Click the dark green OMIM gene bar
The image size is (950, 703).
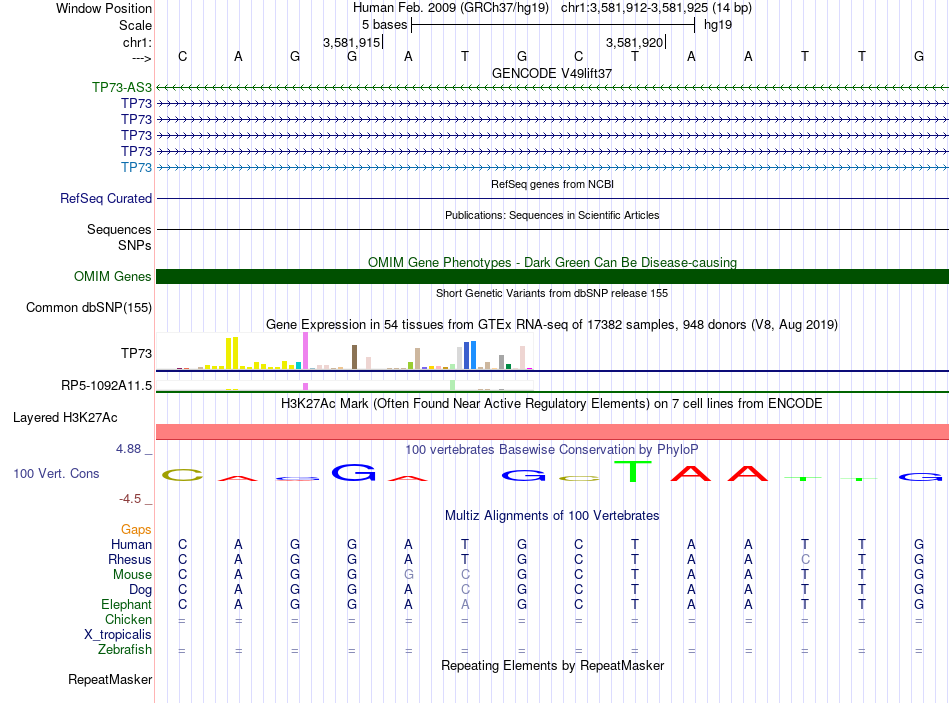click(552, 276)
